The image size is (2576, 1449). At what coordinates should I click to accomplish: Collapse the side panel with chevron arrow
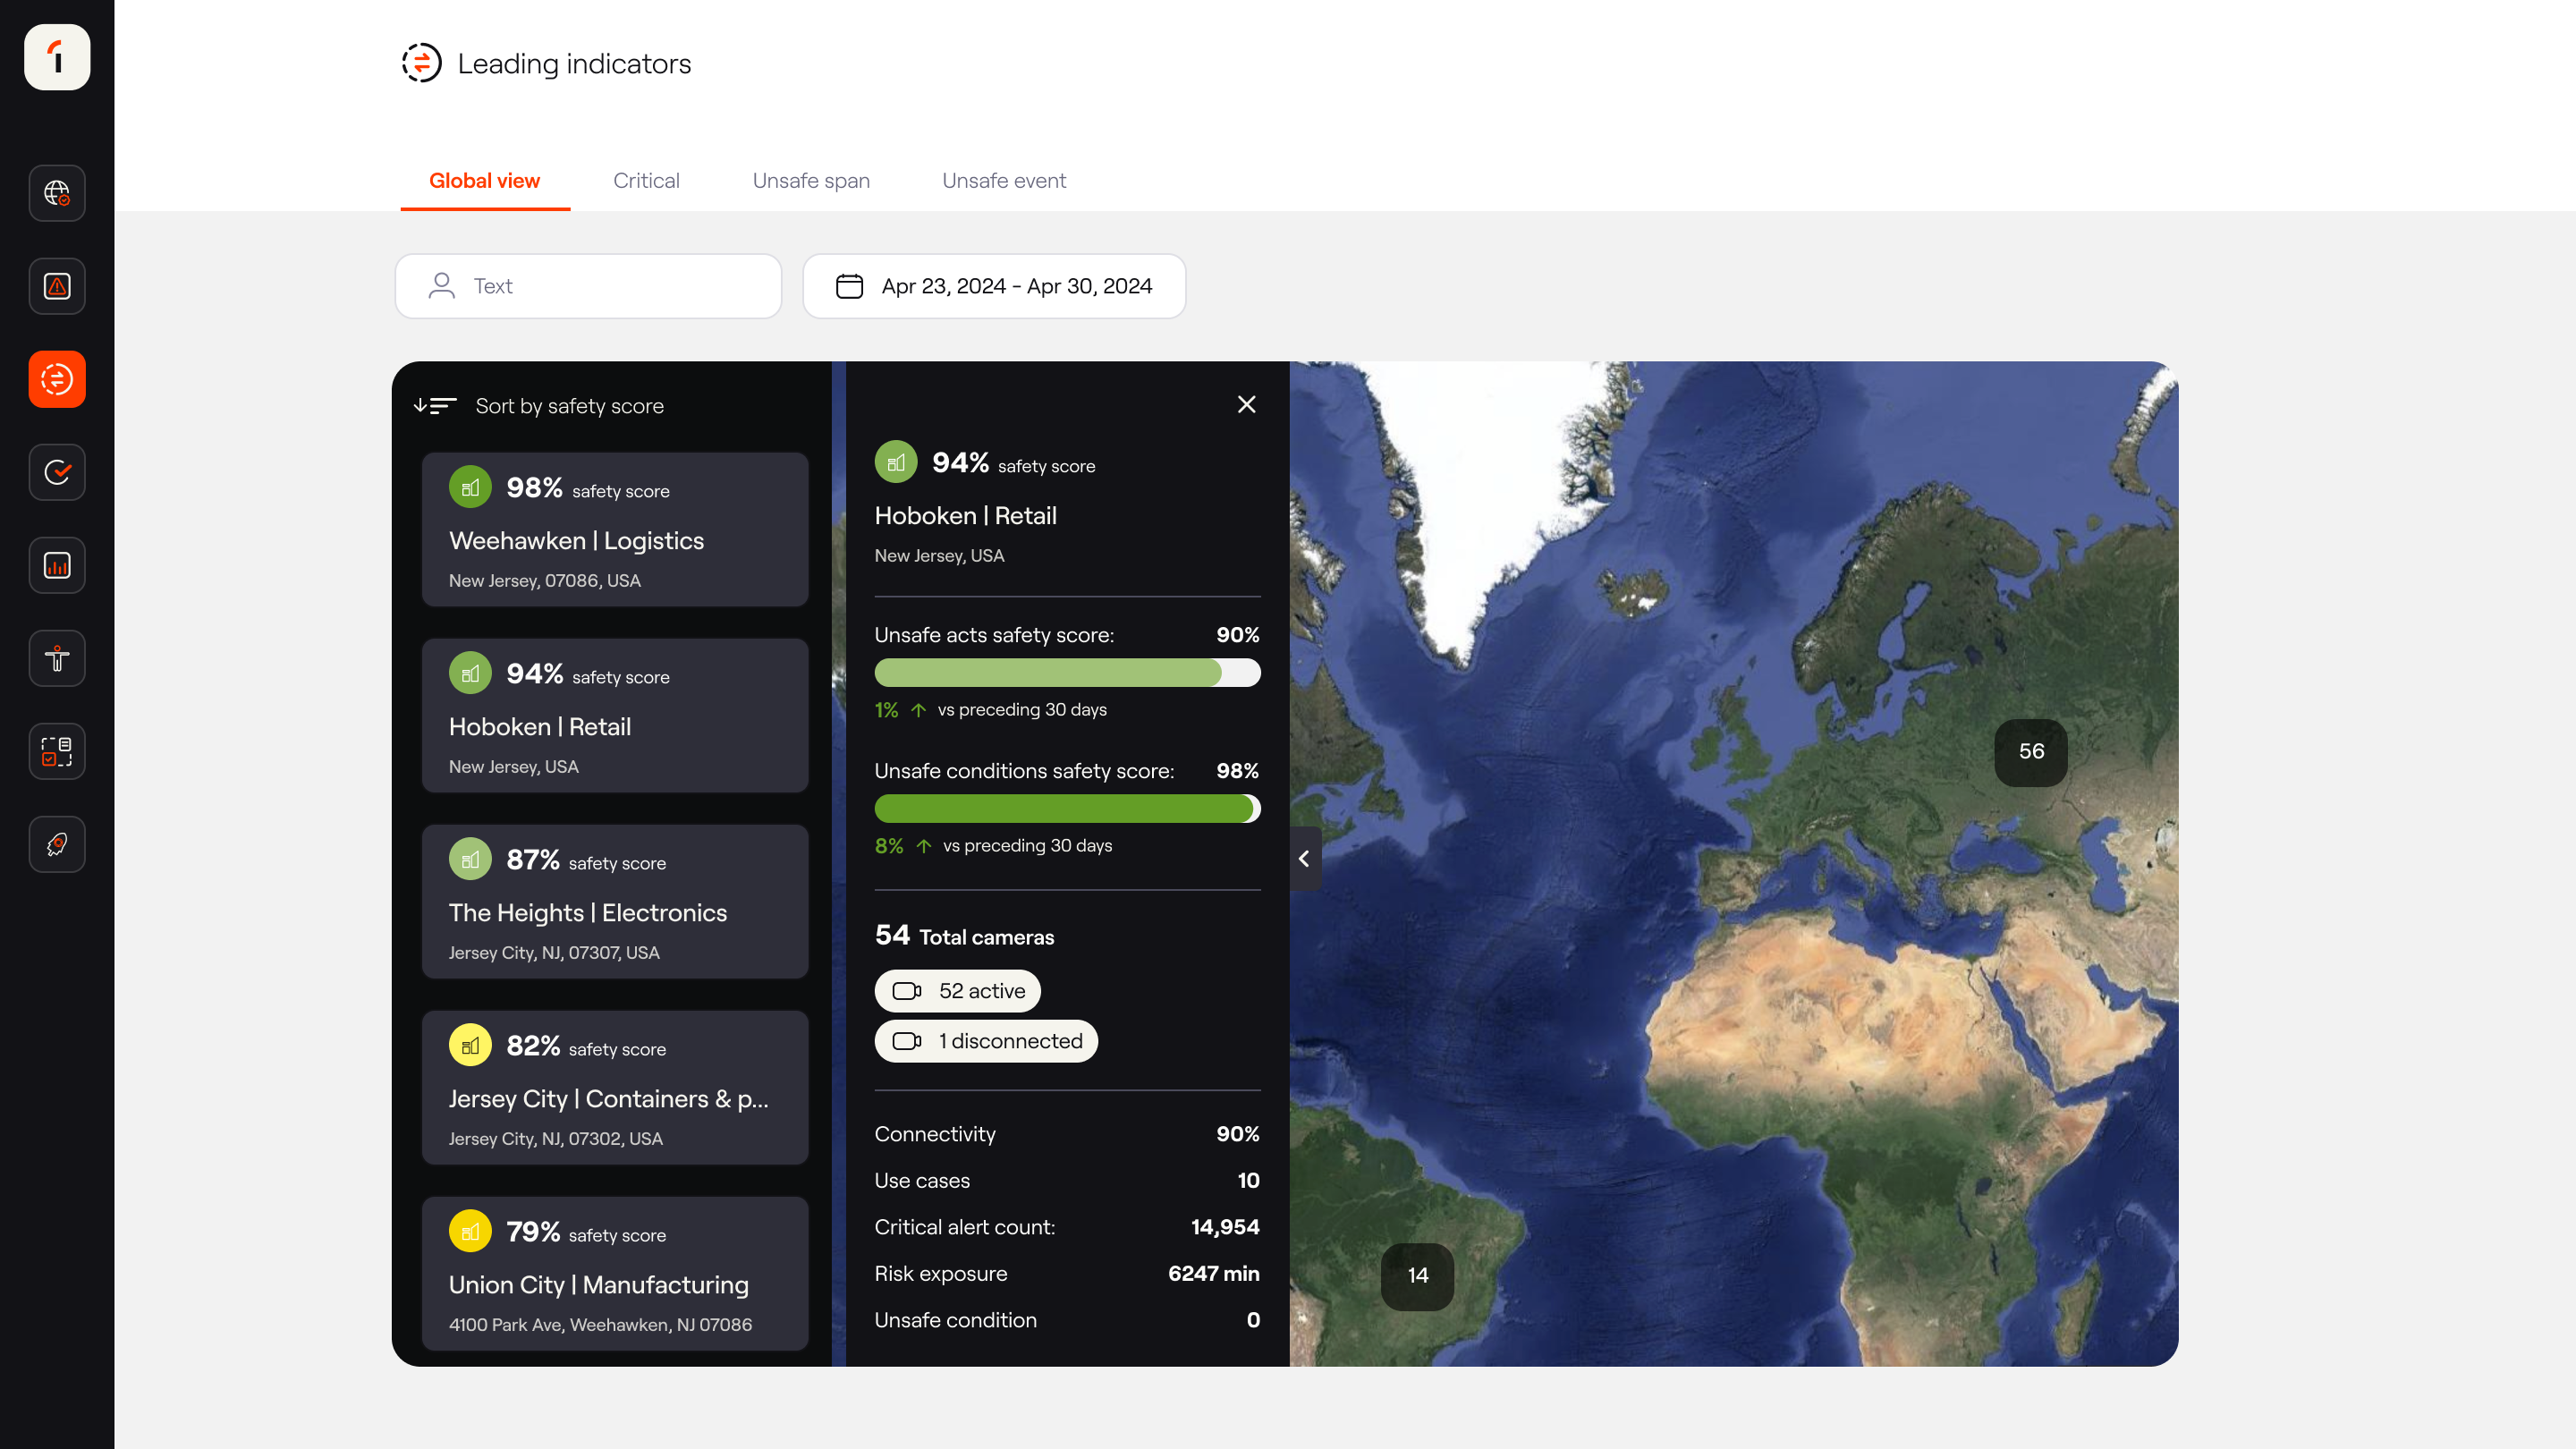click(x=1304, y=858)
